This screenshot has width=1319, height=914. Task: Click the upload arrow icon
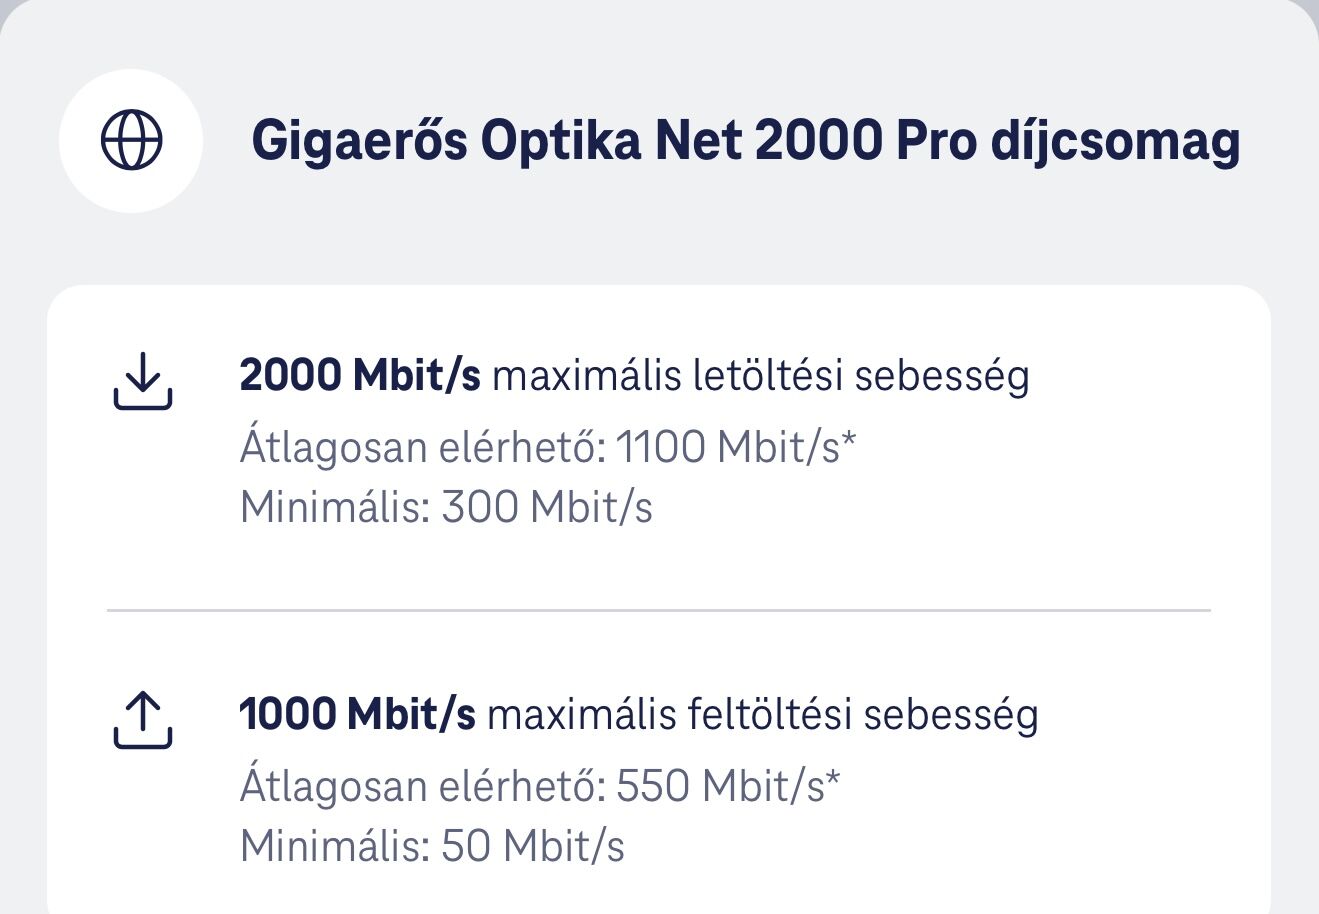pos(143,719)
